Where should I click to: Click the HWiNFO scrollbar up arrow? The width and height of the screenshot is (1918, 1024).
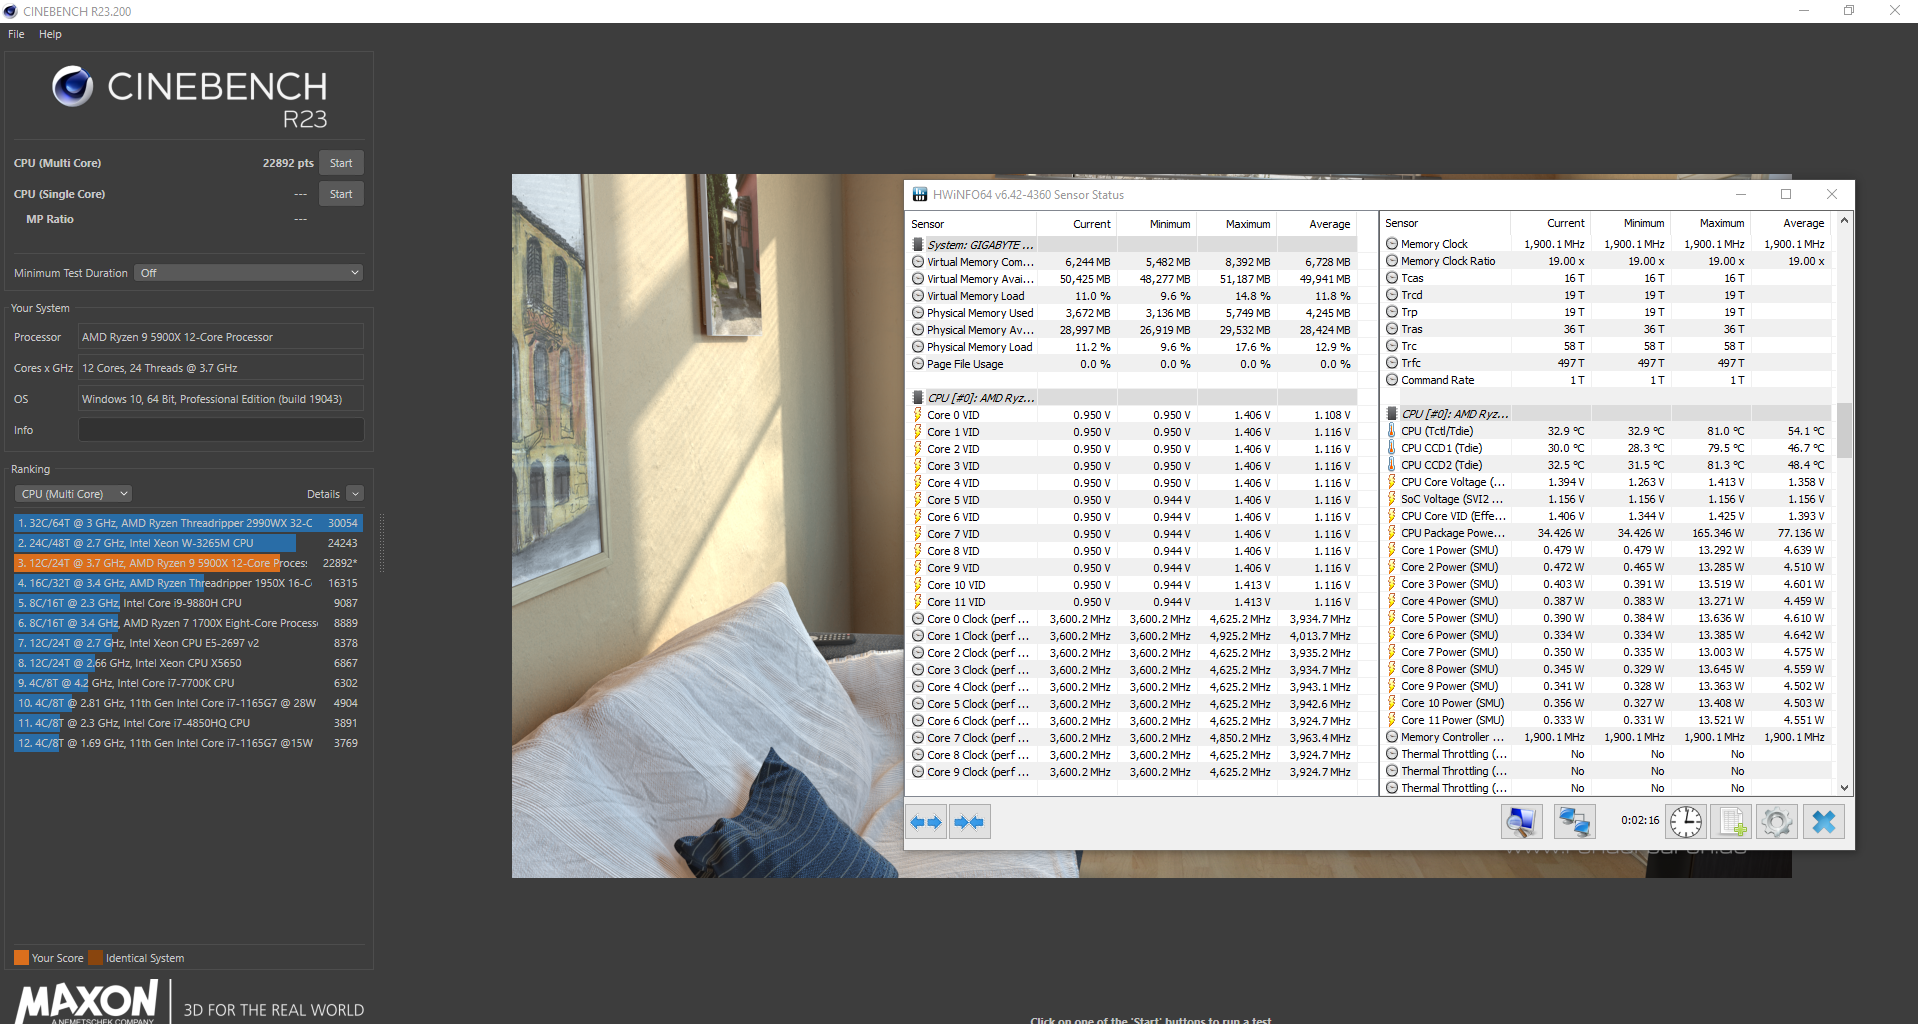coord(1844,219)
